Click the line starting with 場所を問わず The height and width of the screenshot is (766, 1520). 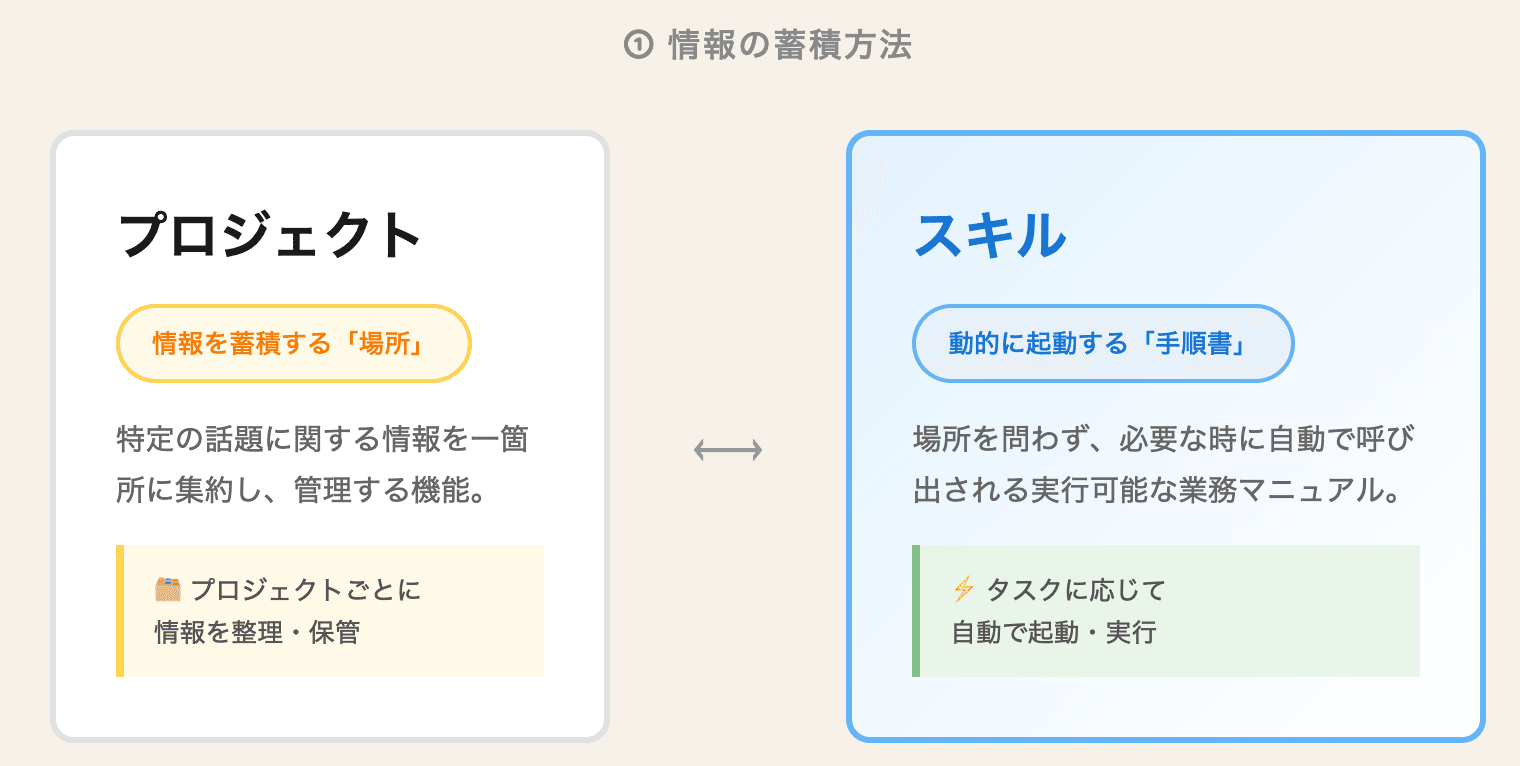1165,439
